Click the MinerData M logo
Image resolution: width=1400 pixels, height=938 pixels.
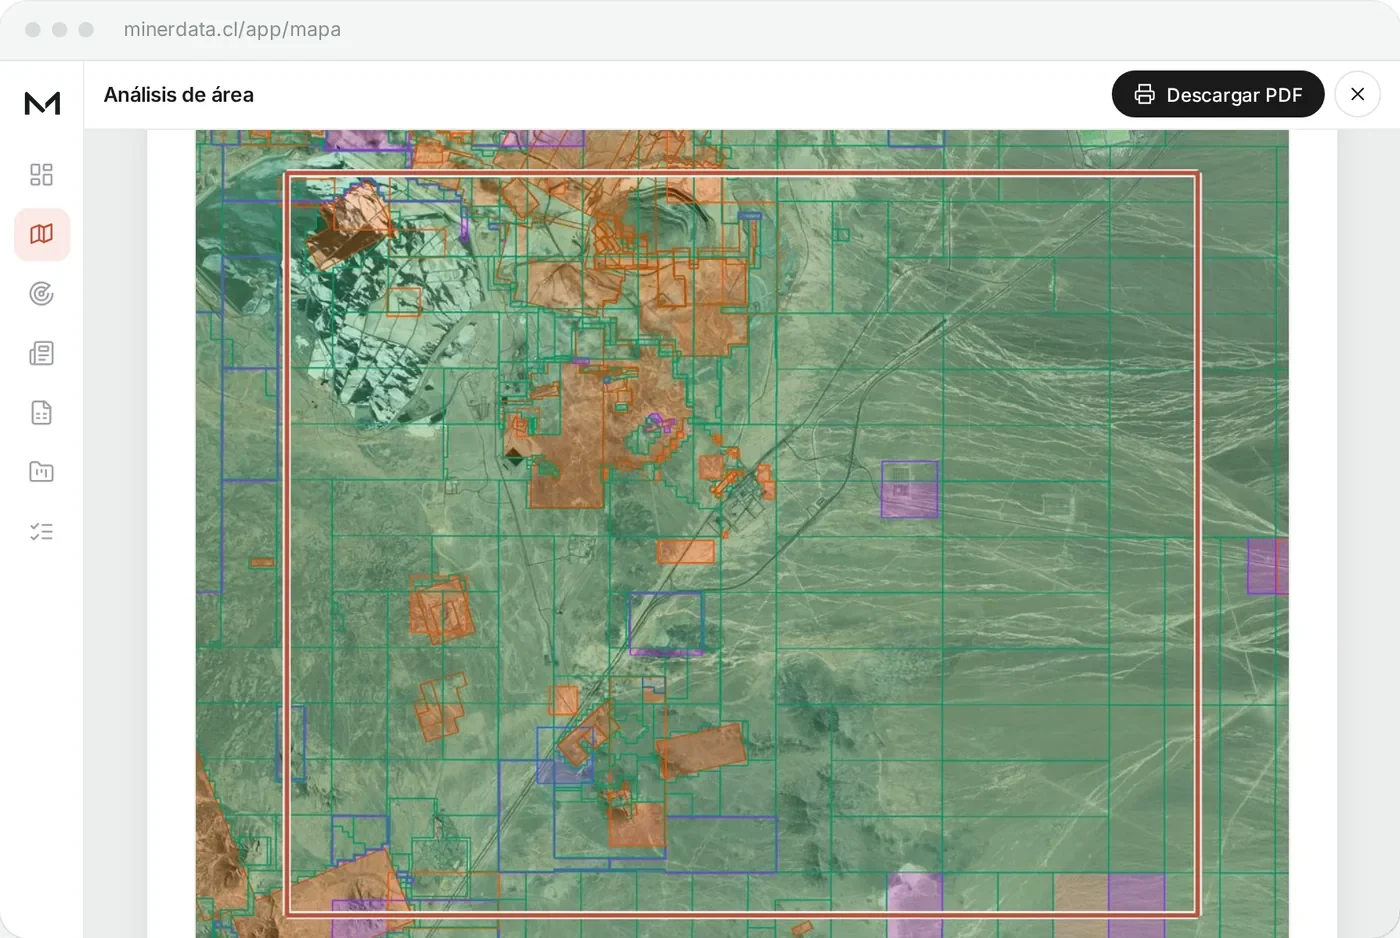[42, 103]
